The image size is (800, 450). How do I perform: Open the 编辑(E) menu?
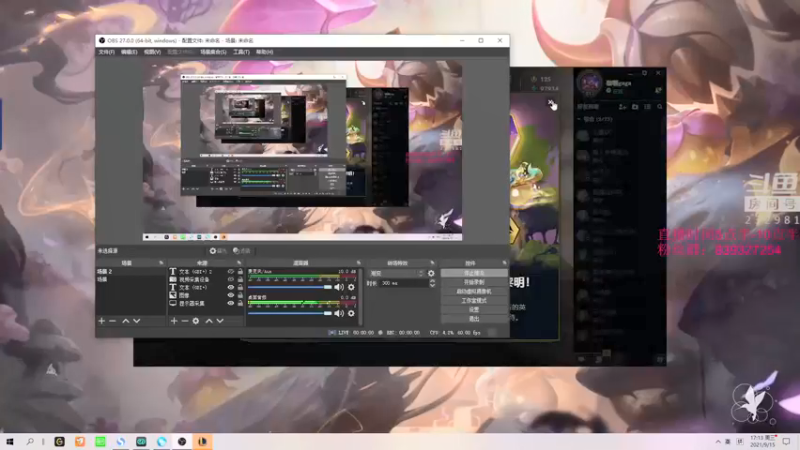pos(129,52)
